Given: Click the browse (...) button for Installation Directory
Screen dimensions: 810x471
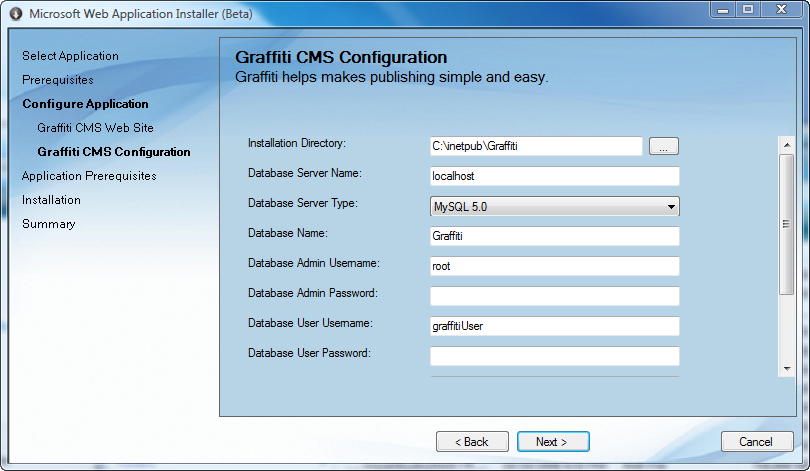Looking at the screenshot, I should [663, 147].
